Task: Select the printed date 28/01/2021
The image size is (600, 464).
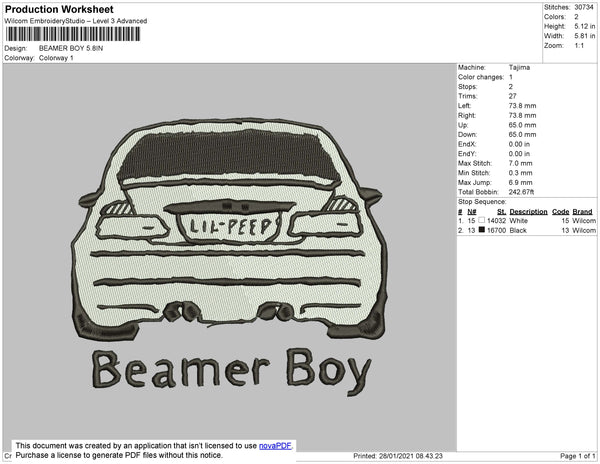Action: [x=397, y=456]
